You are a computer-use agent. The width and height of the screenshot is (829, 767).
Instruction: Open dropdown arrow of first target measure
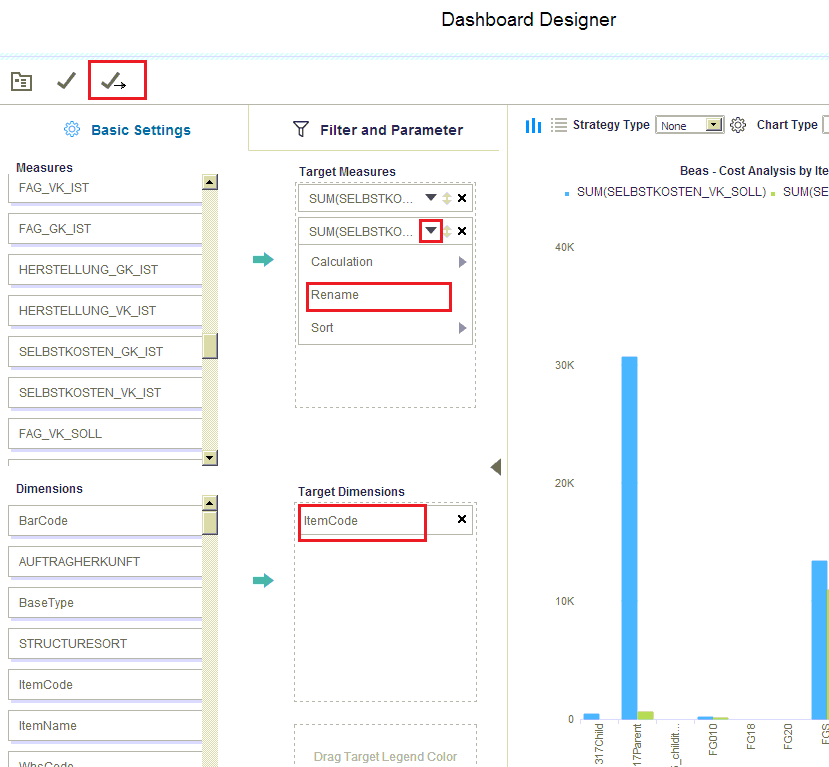pos(431,198)
